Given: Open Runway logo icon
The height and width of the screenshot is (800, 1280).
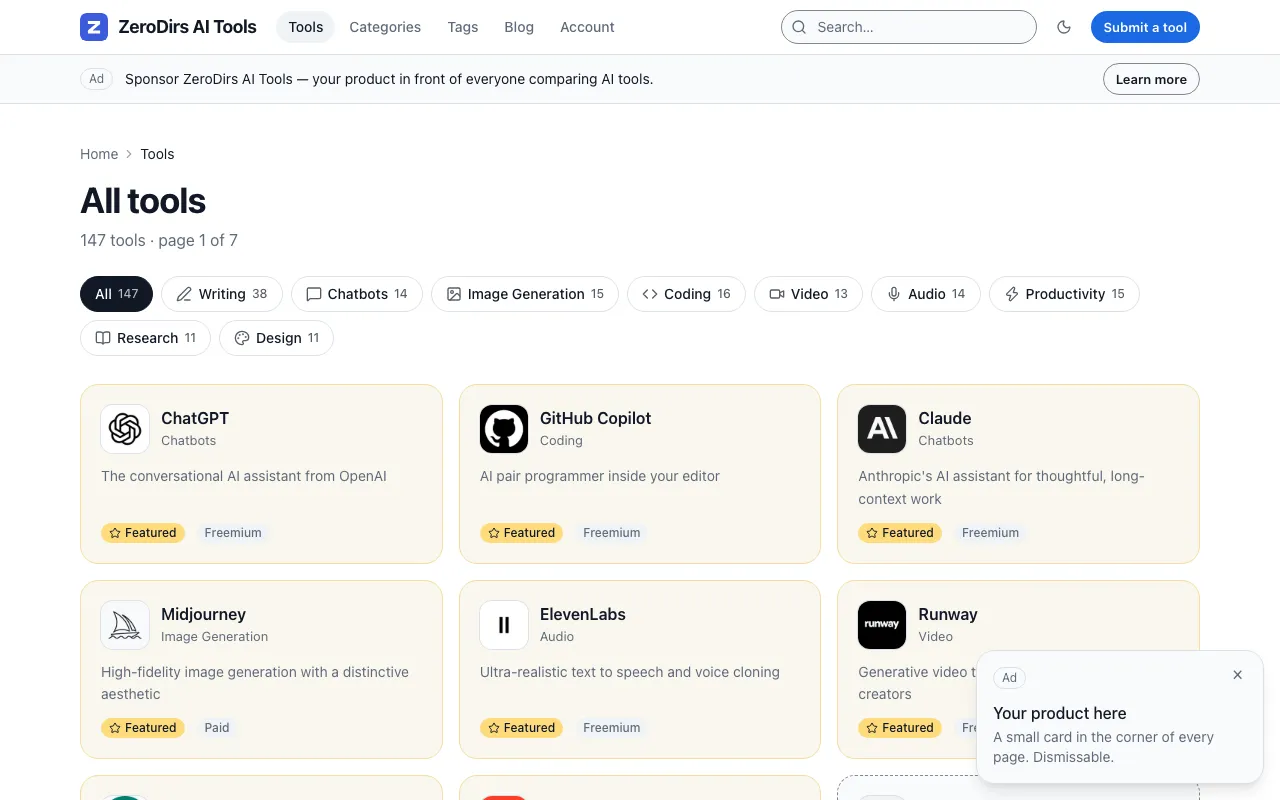Looking at the screenshot, I should coord(882,625).
